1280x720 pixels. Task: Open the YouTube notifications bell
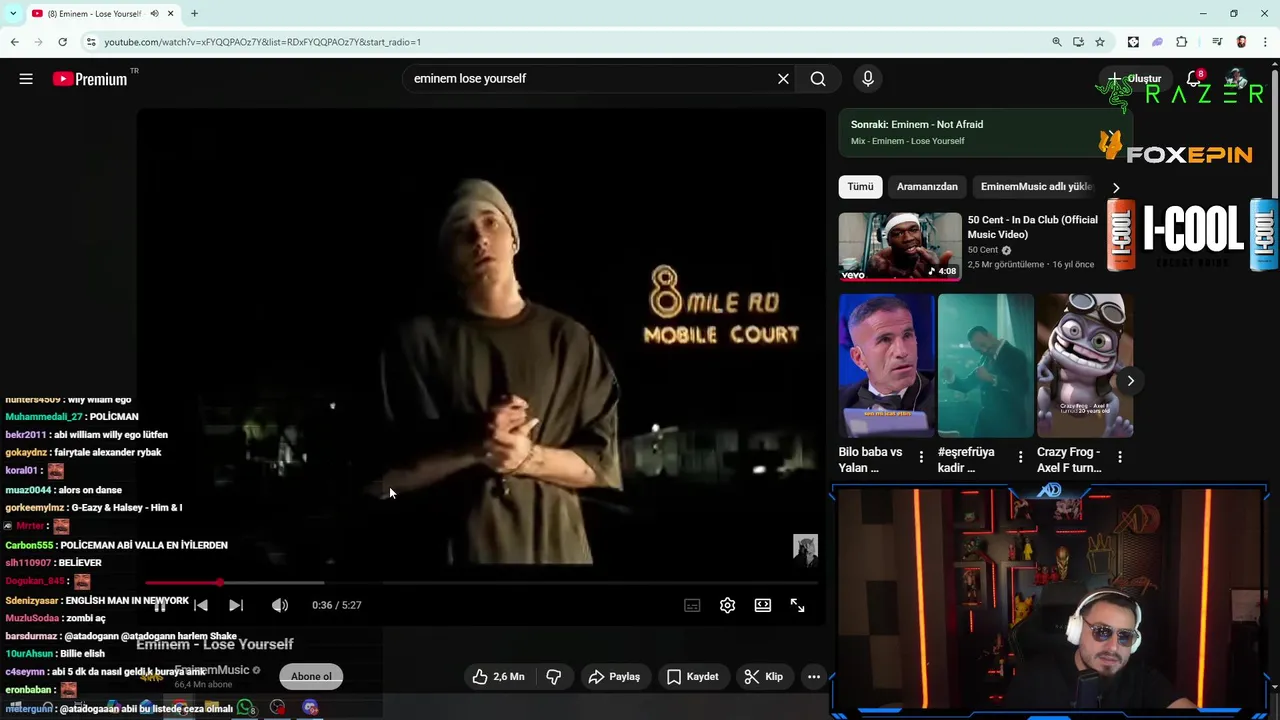(1194, 79)
